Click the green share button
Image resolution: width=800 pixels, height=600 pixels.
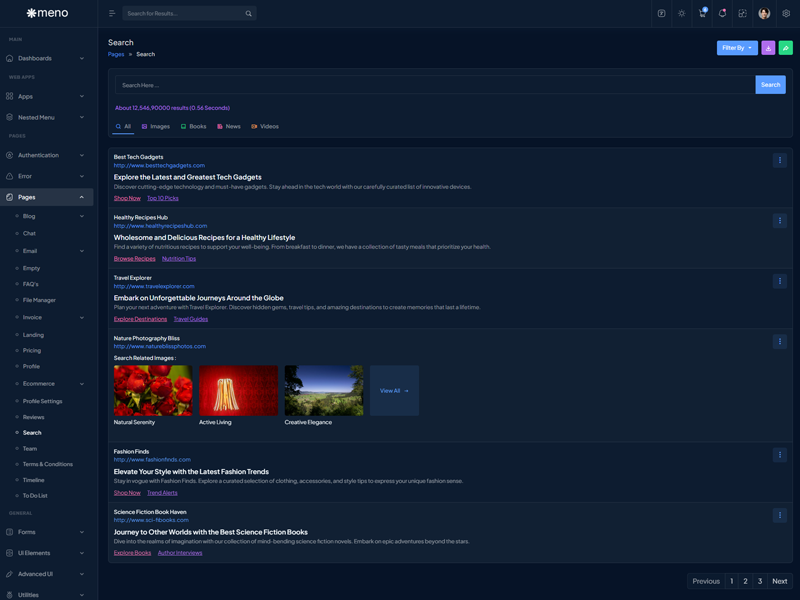pyautogui.click(x=786, y=48)
